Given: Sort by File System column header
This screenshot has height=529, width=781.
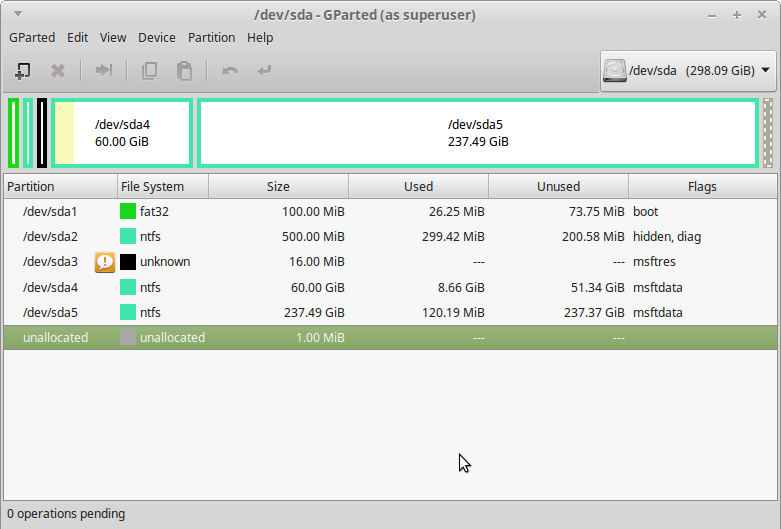Looking at the screenshot, I should 163,186.
